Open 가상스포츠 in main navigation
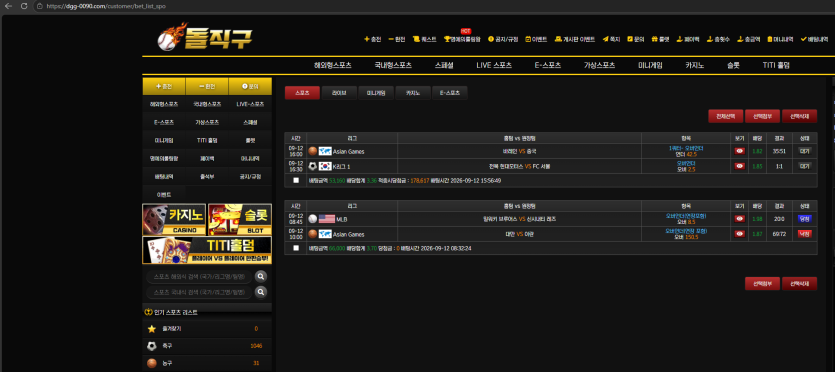The width and height of the screenshot is (835, 372). (x=599, y=65)
